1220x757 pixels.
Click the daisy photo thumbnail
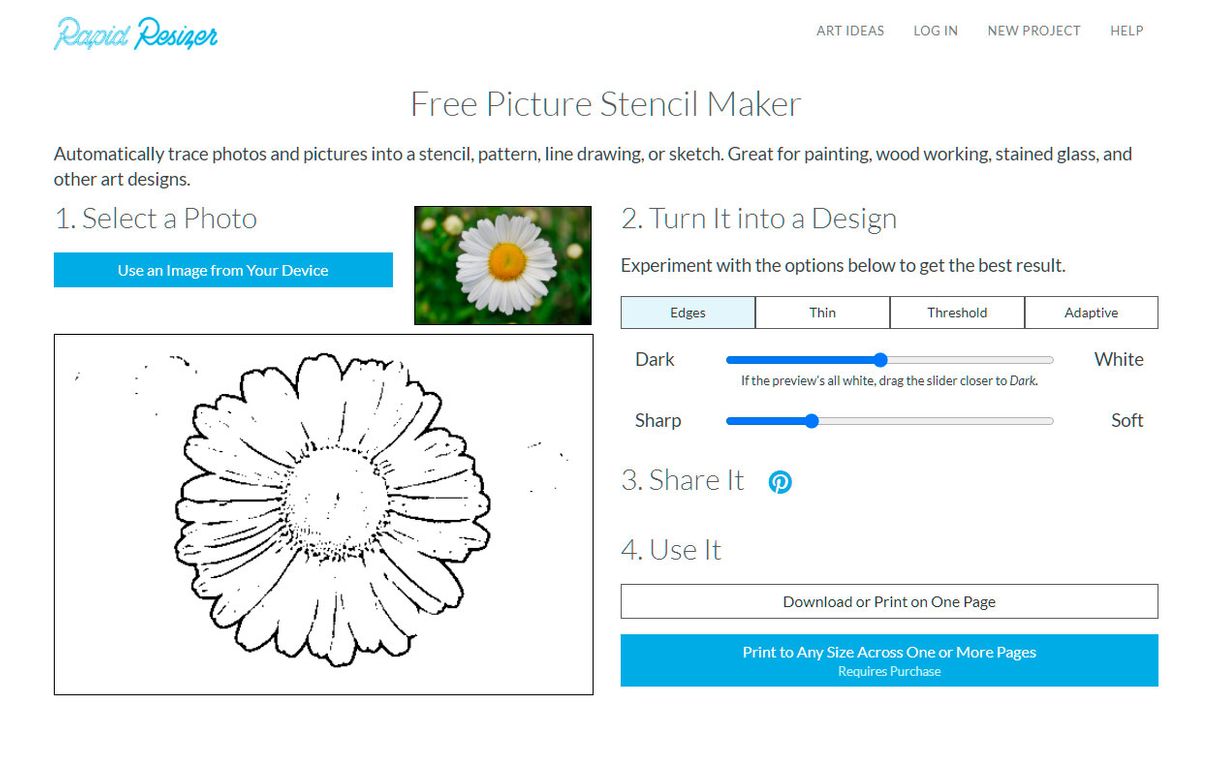pos(502,265)
